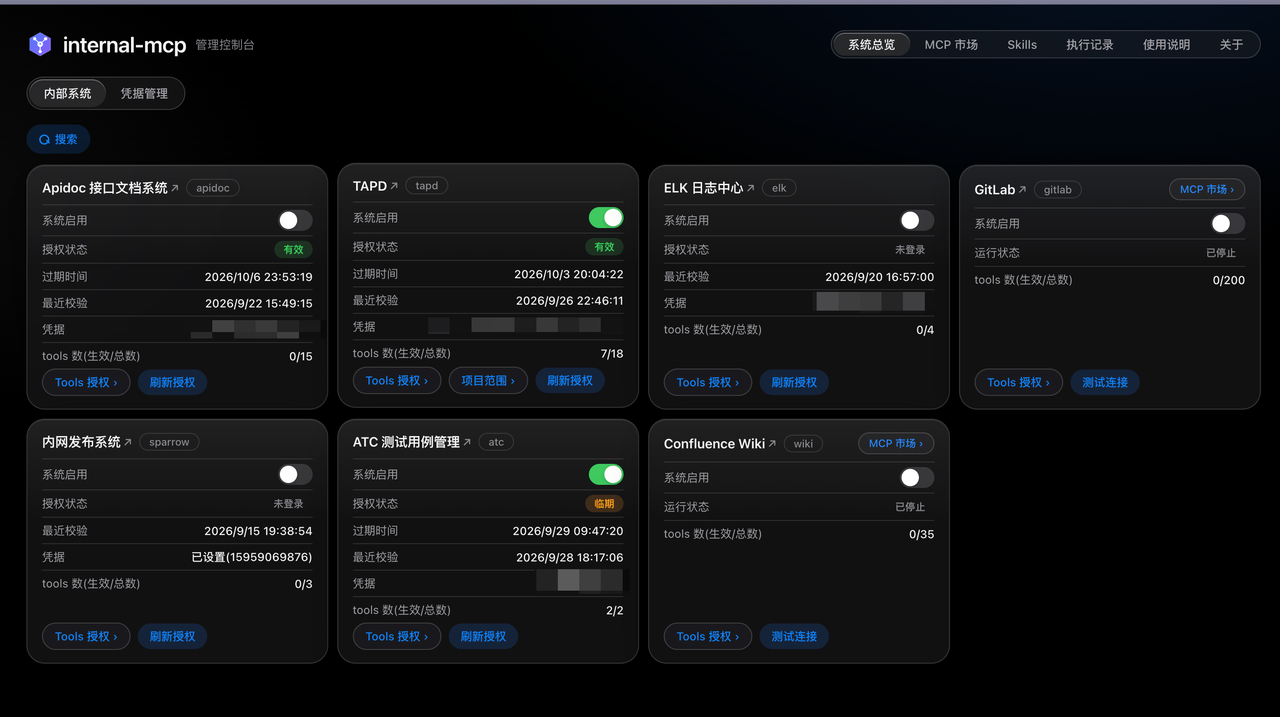
Task: Enable 系统启用 switch for GitLab
Action: (x=1228, y=224)
